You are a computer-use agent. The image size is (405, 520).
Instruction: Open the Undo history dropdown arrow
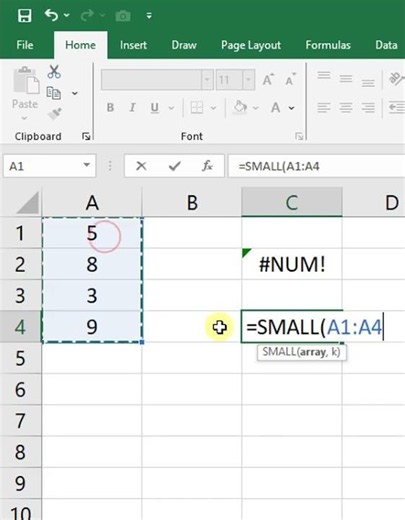[x=67, y=15]
